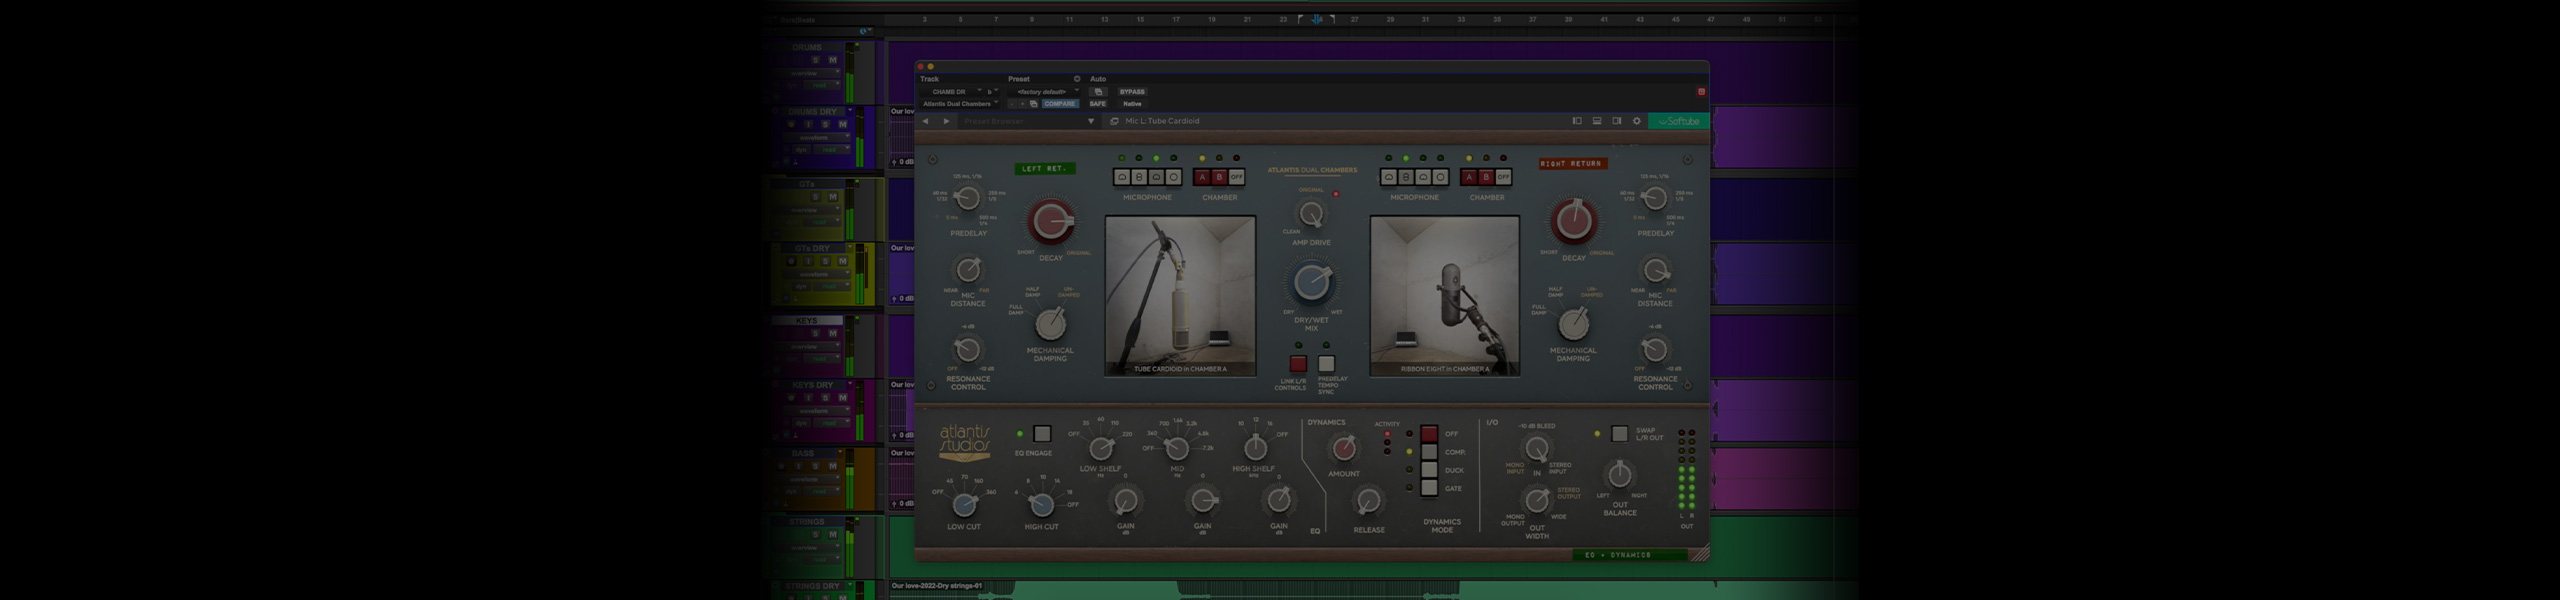Click the Tube Cardioid chamber image
Viewport: 2560px width, 600px height.
(1180, 295)
